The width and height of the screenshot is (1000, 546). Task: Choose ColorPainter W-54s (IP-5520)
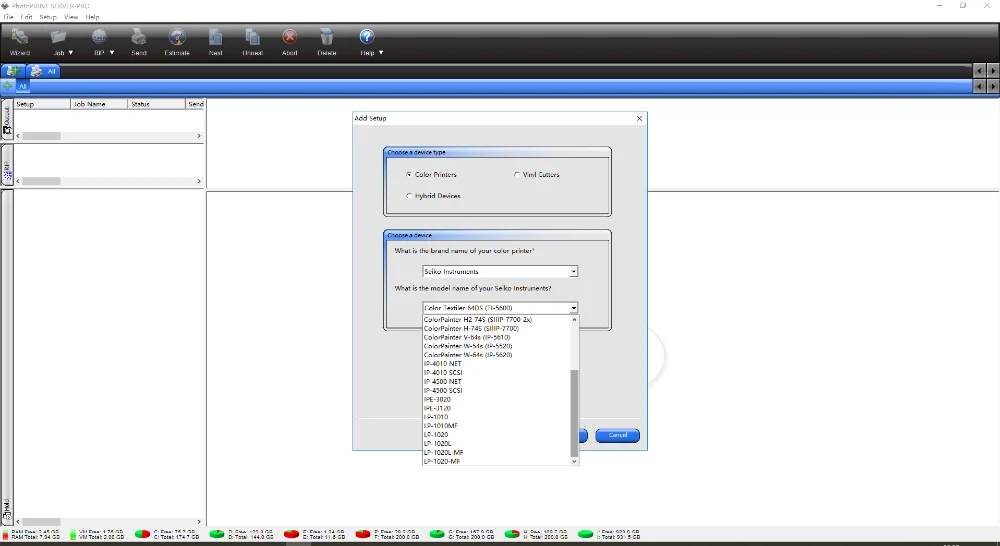point(497,346)
